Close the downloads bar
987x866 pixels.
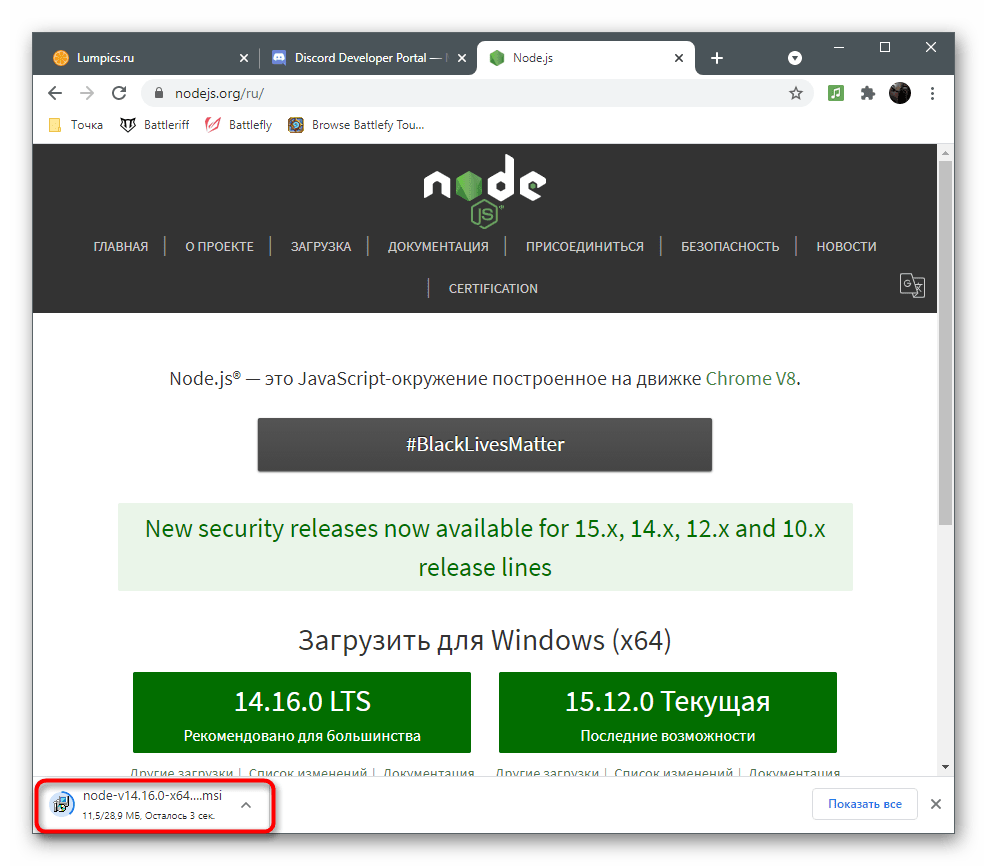pos(935,804)
